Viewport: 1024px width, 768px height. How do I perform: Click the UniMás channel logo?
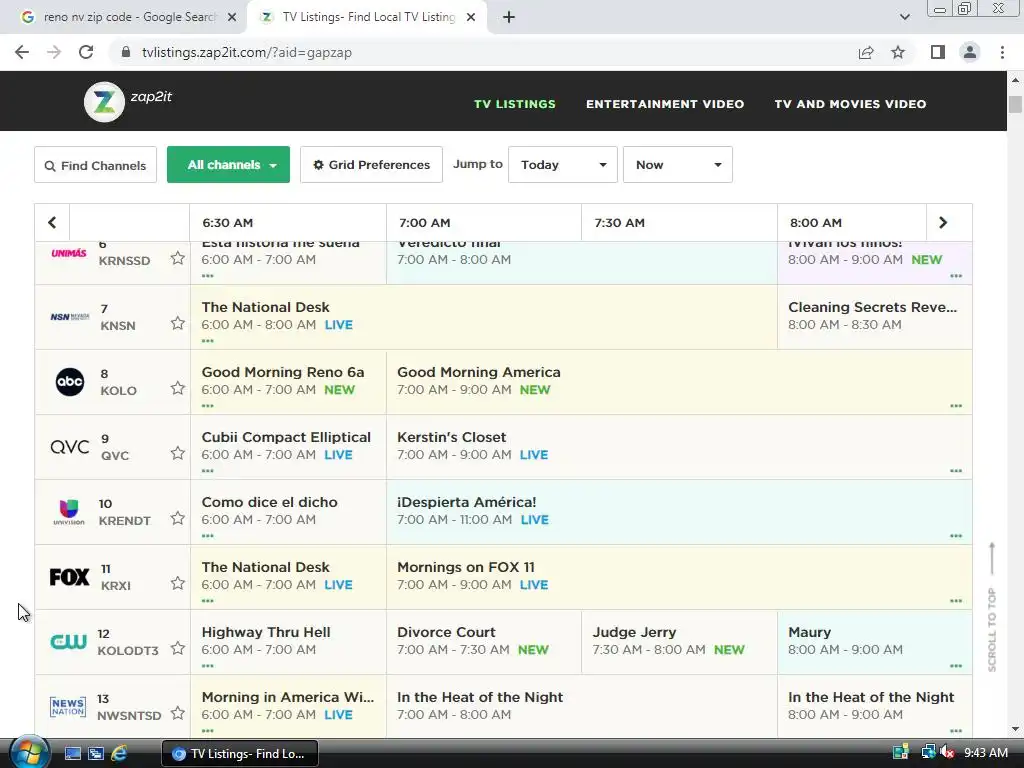pos(69,253)
